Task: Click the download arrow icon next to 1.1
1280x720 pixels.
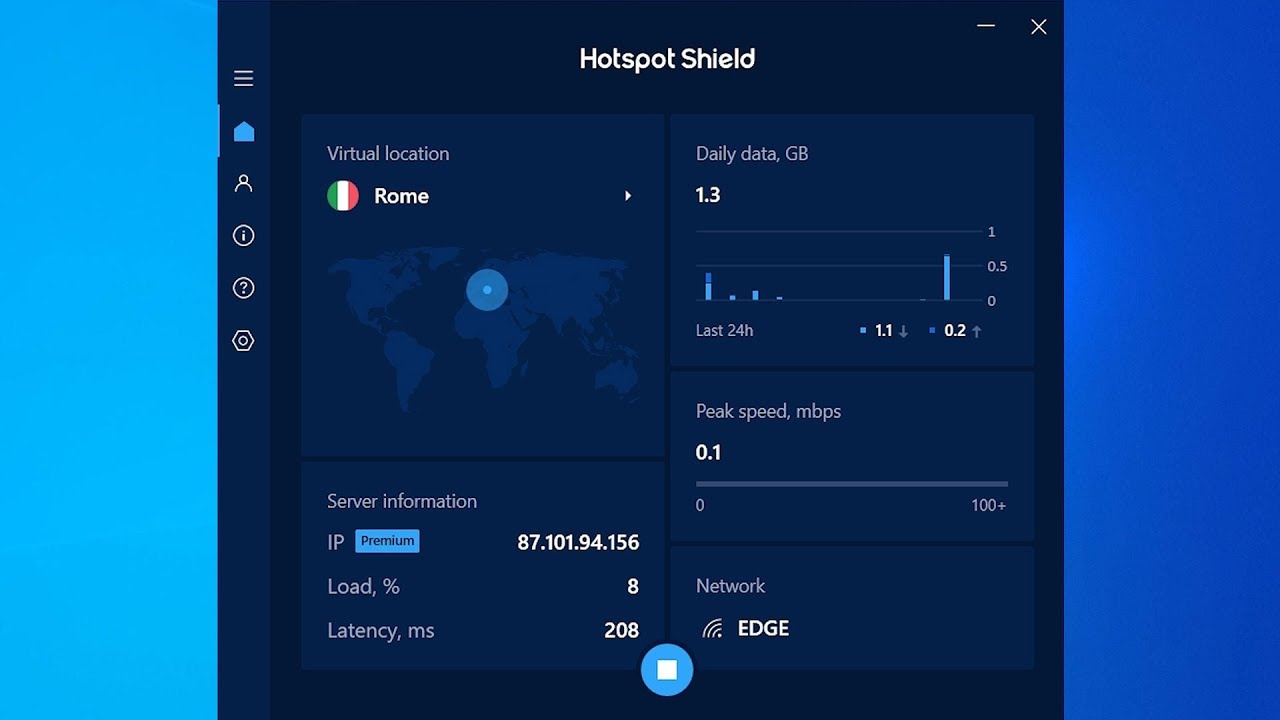Action: 903,331
